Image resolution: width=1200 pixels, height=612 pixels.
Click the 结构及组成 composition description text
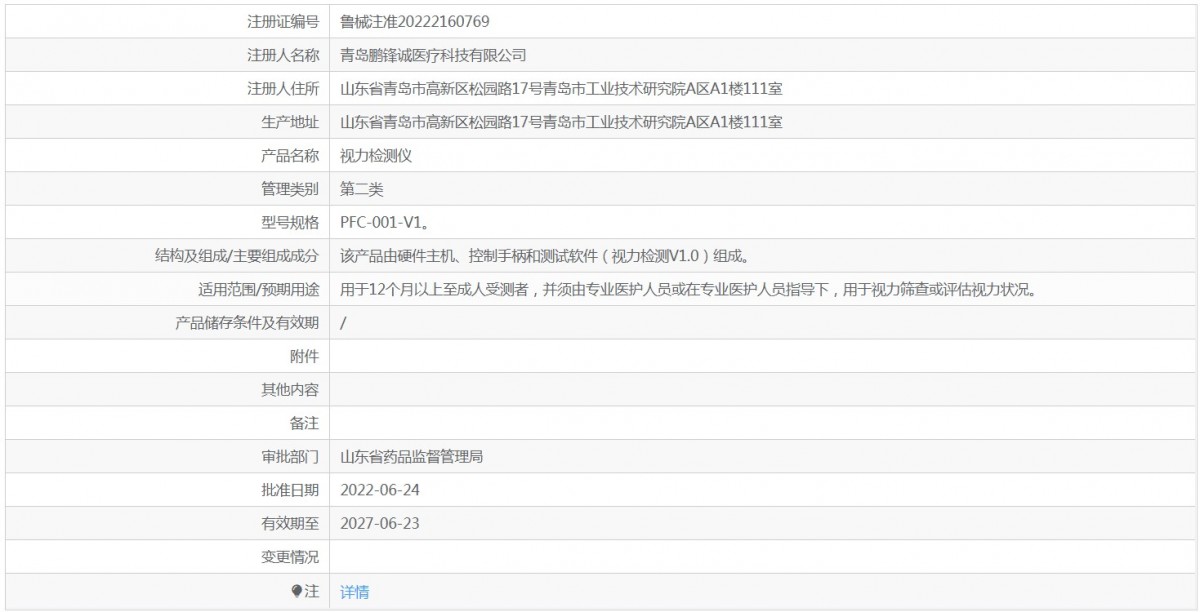tap(544, 256)
